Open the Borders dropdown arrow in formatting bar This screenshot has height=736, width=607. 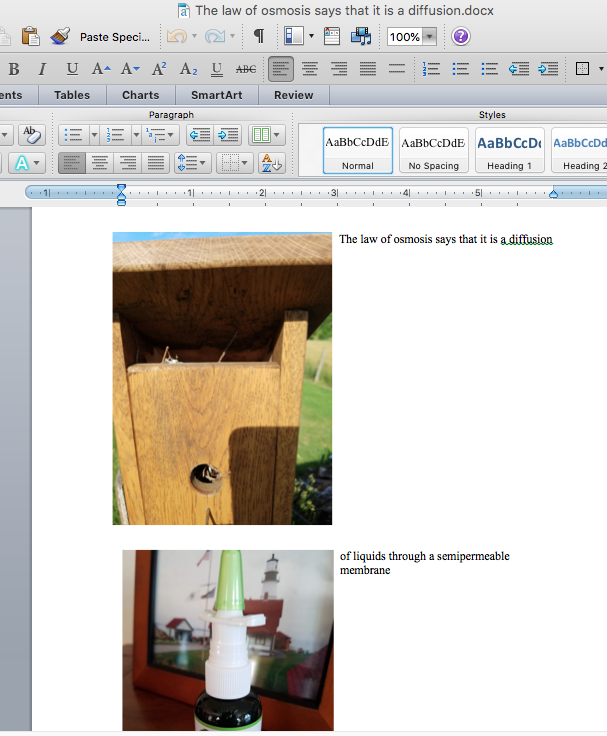click(601, 69)
